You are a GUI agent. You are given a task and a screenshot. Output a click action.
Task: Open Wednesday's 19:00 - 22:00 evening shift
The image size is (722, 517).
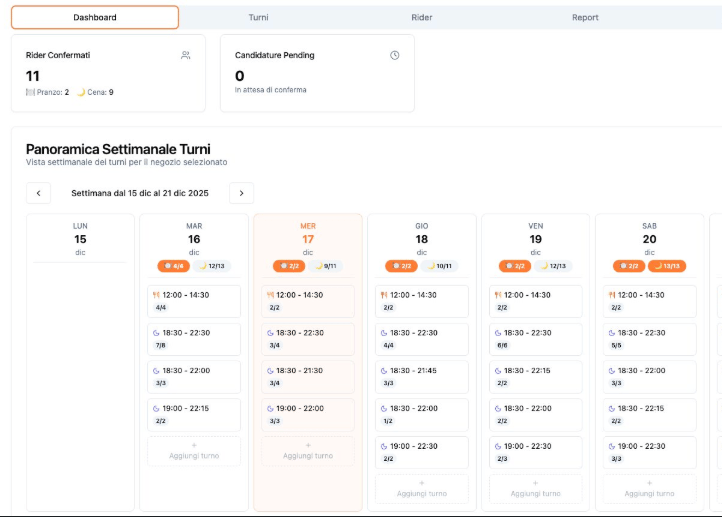pos(308,414)
